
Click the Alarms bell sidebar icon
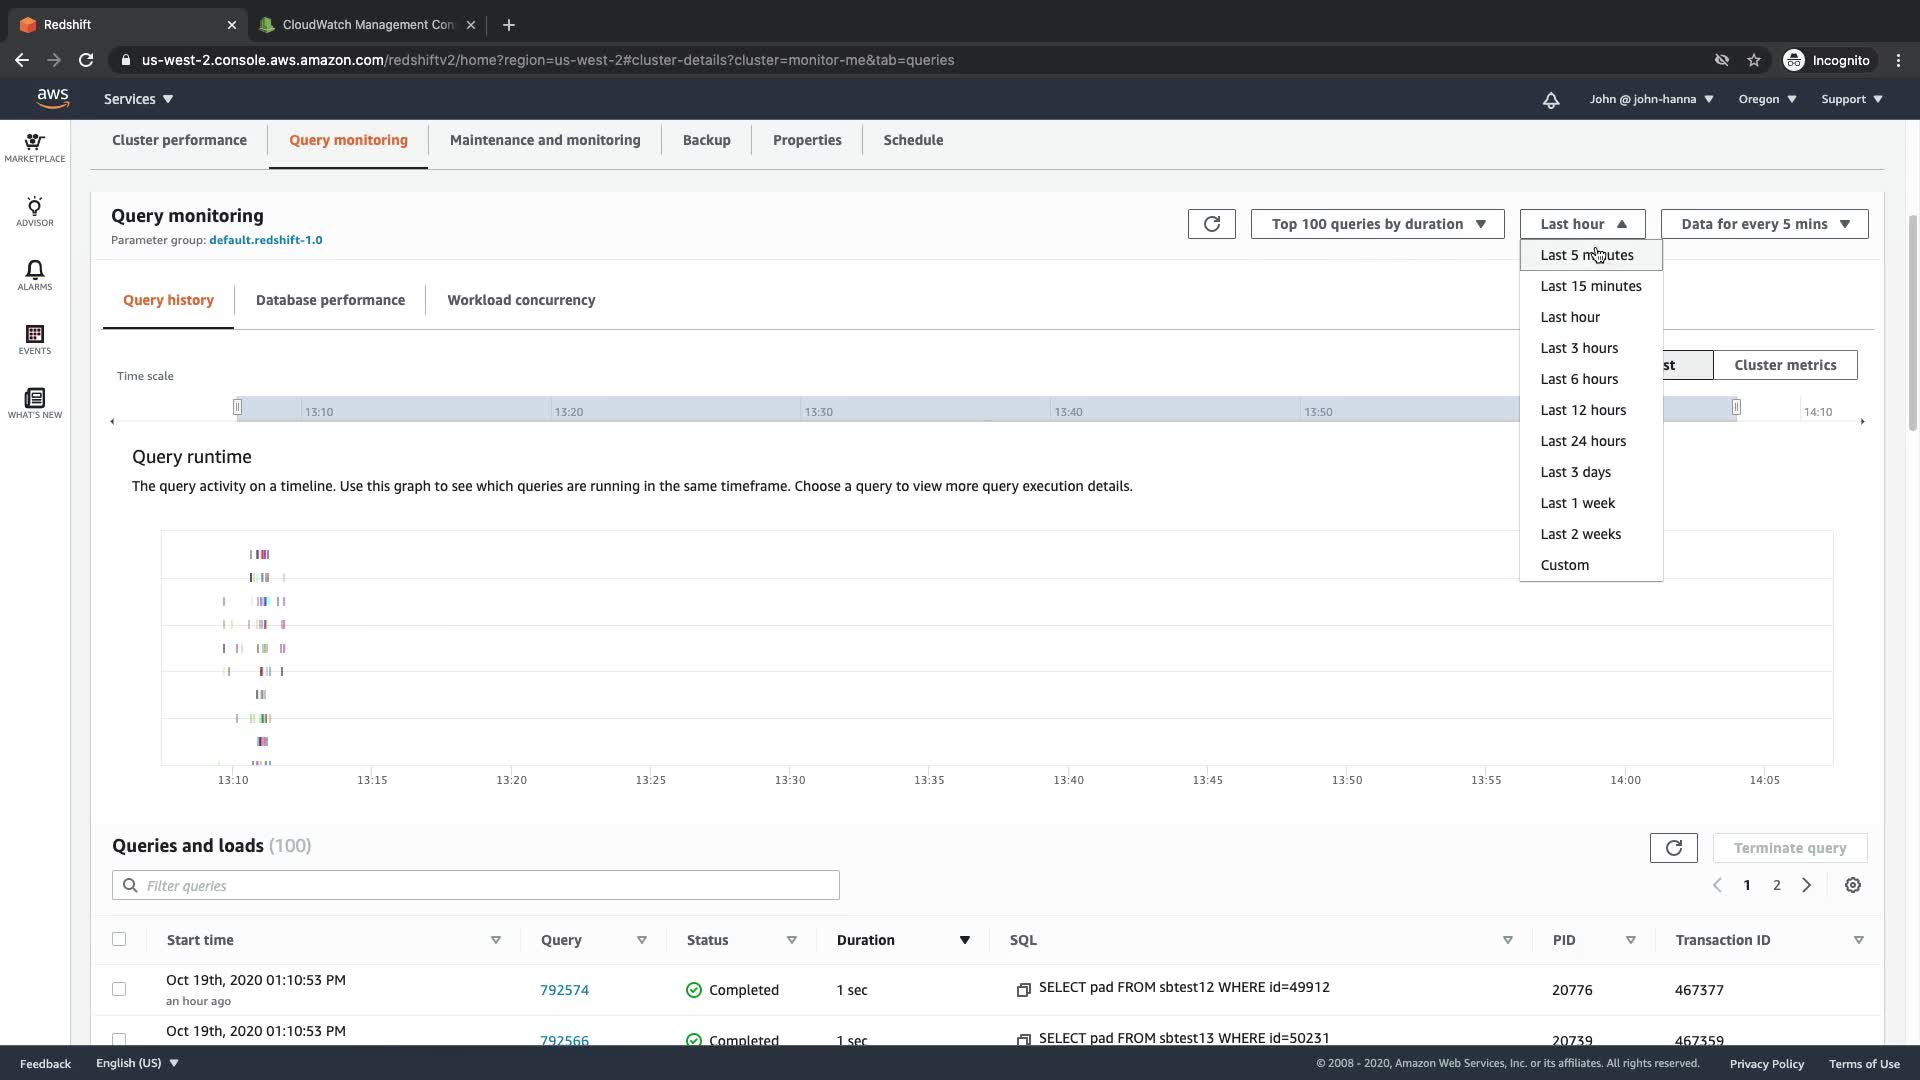tap(34, 275)
